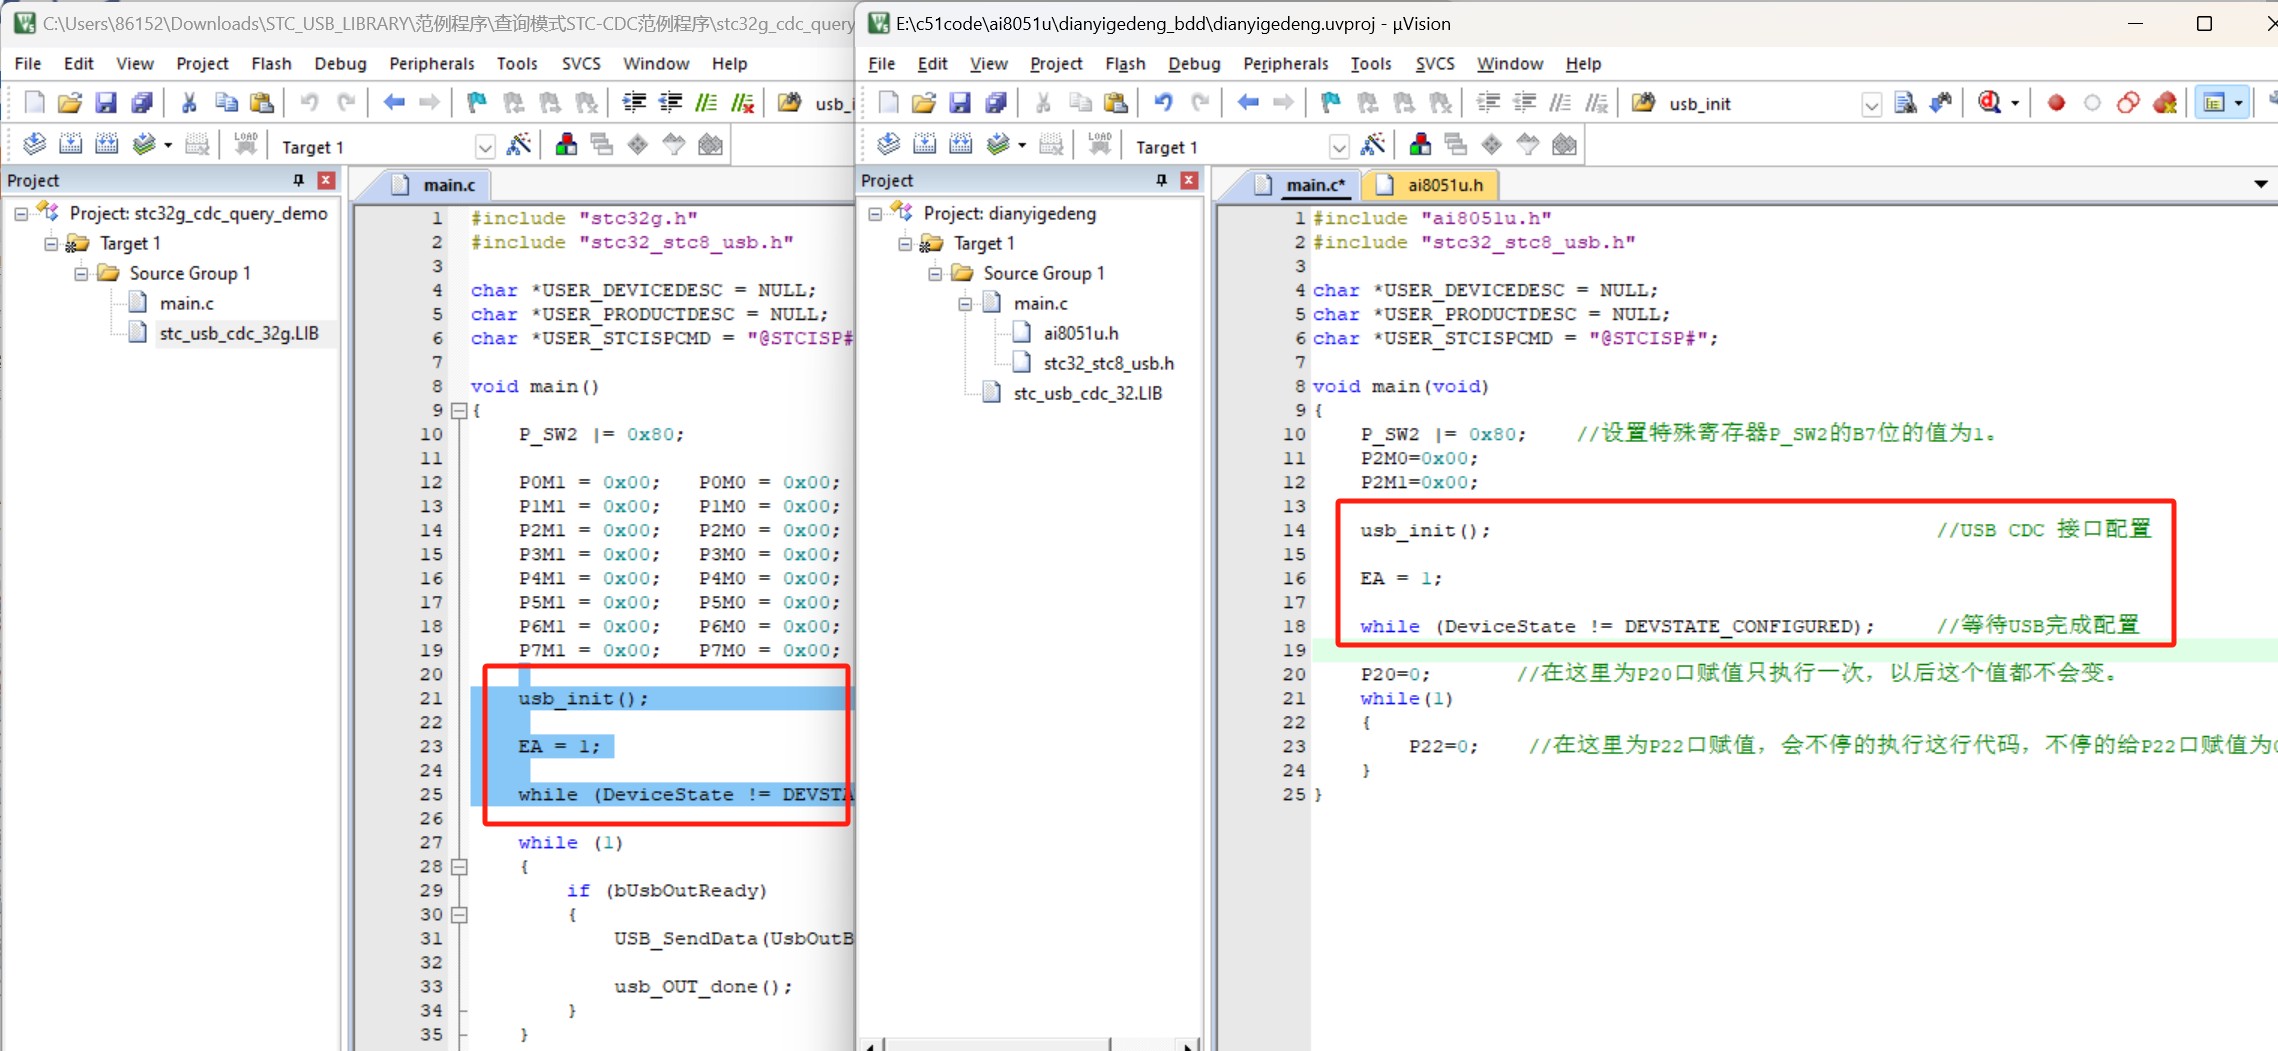
Task: Click the Build target icon in left window
Action: tap(70, 146)
